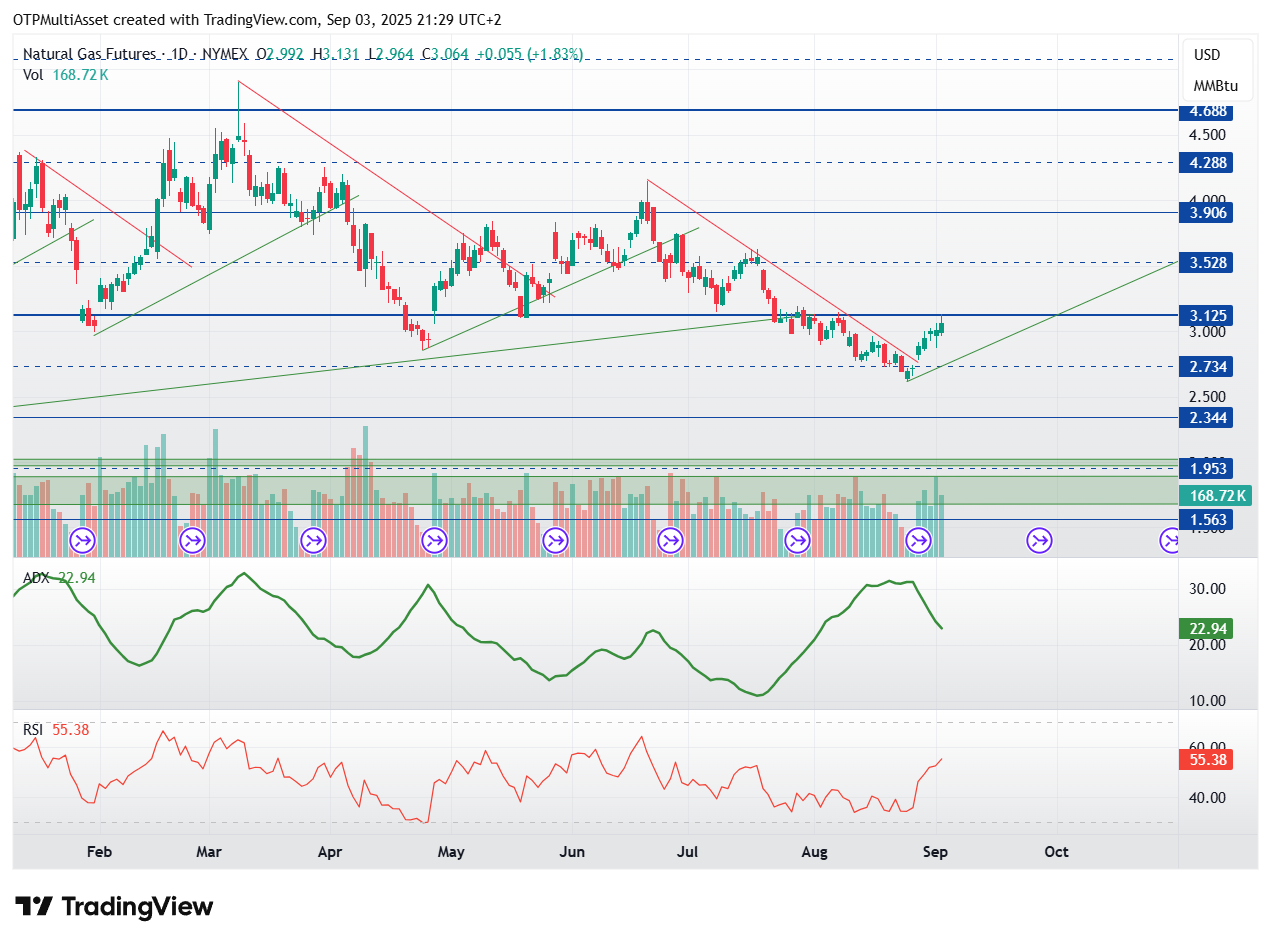
Task: Click the Oct month label on time axis
Action: click(1056, 852)
